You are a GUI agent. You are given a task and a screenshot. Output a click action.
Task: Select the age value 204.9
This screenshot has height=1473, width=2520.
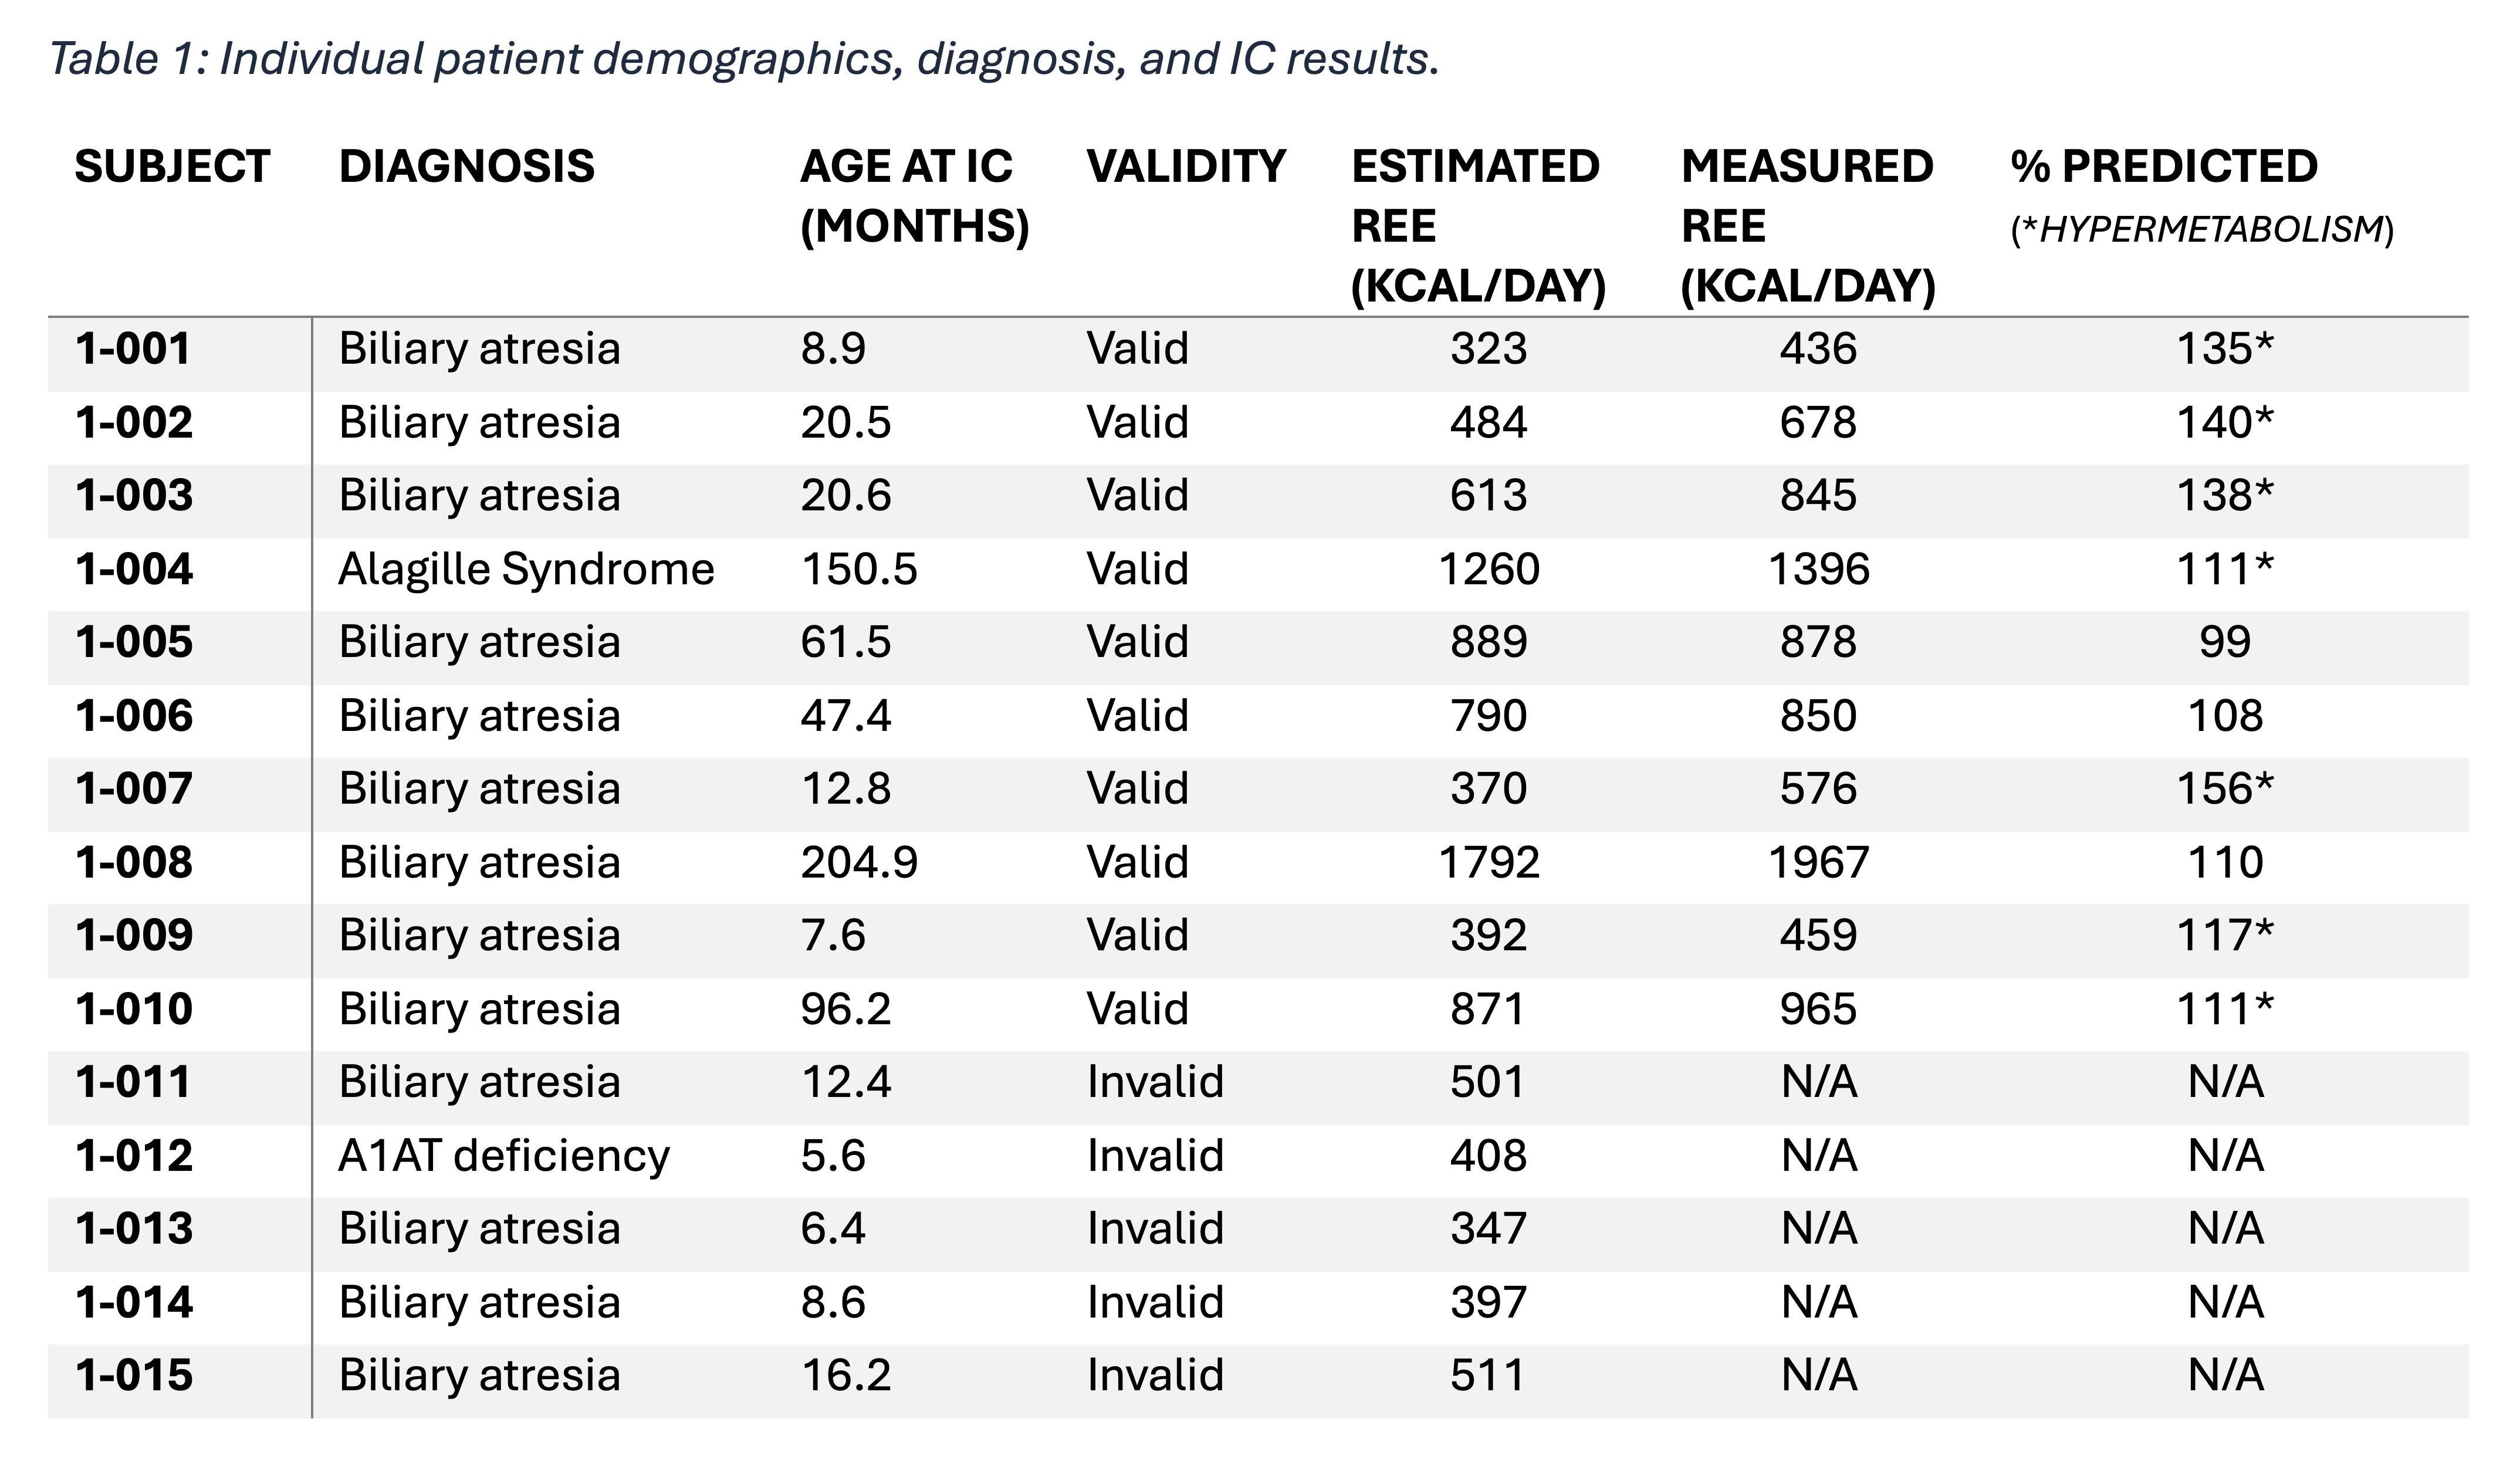(858, 862)
